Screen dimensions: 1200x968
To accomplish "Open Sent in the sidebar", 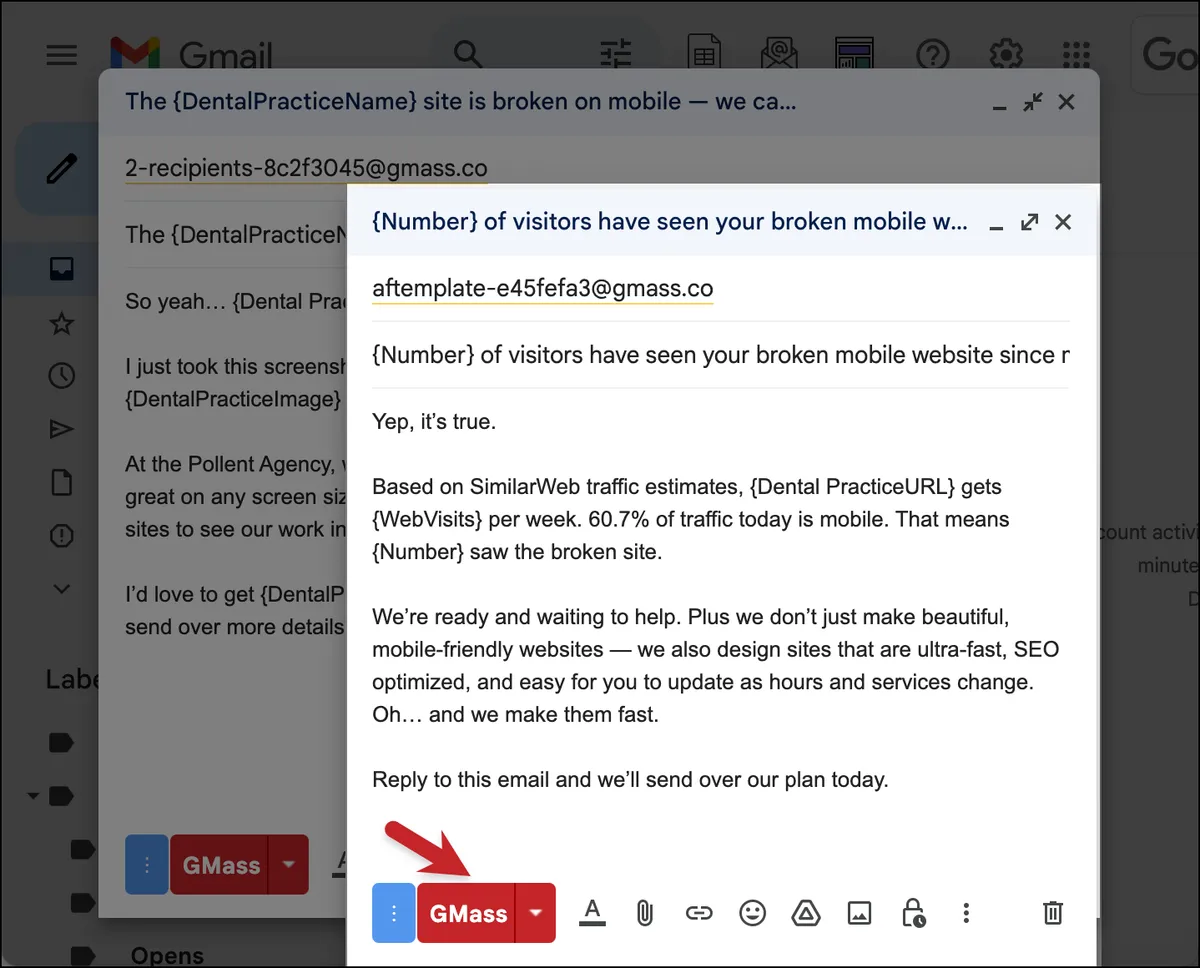I will tap(62, 429).
